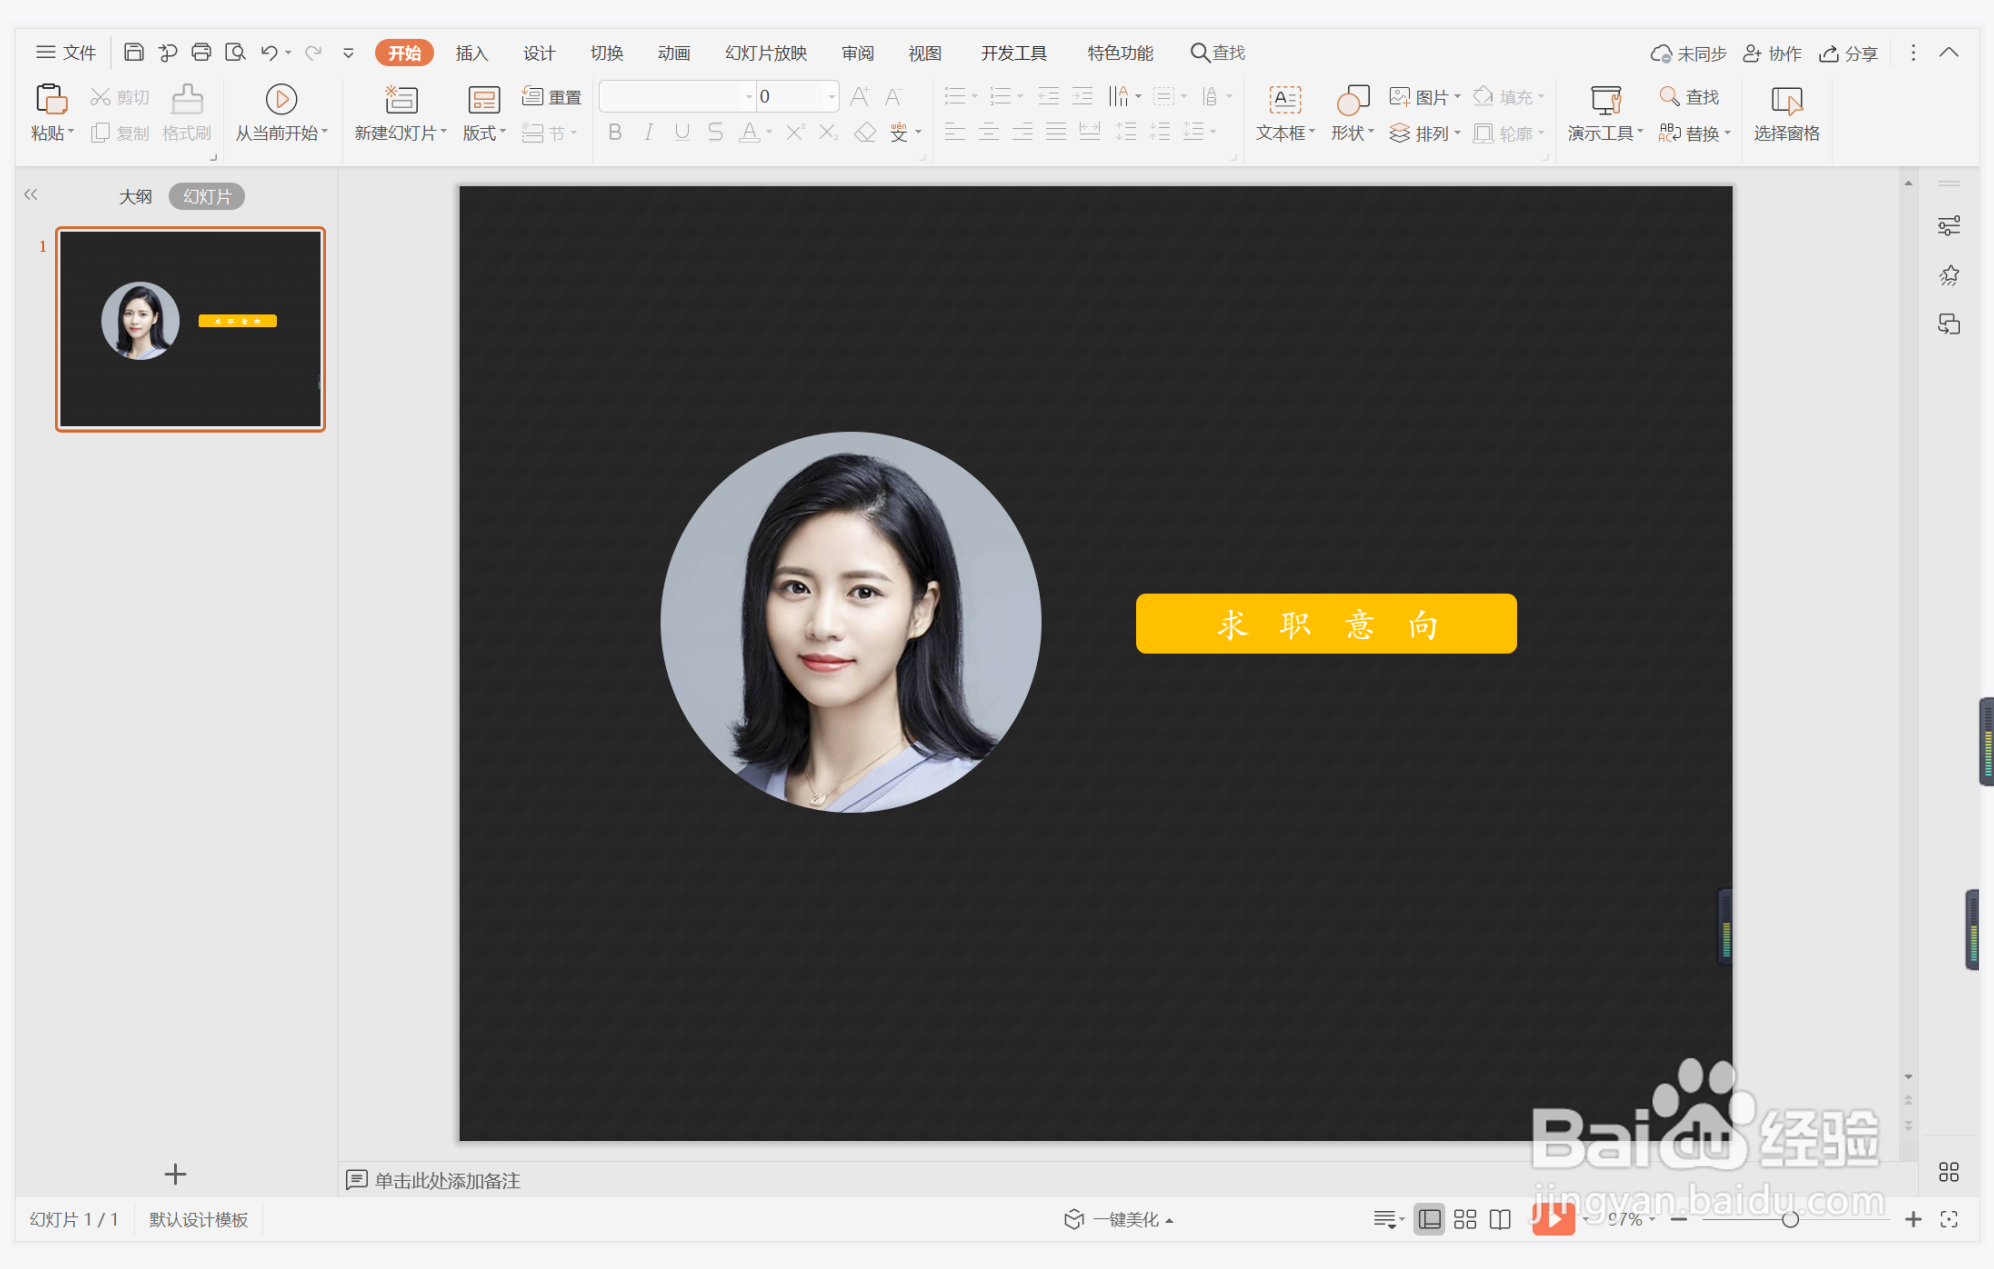
Task: Toggle Strikethrough formatting
Action: point(715,132)
